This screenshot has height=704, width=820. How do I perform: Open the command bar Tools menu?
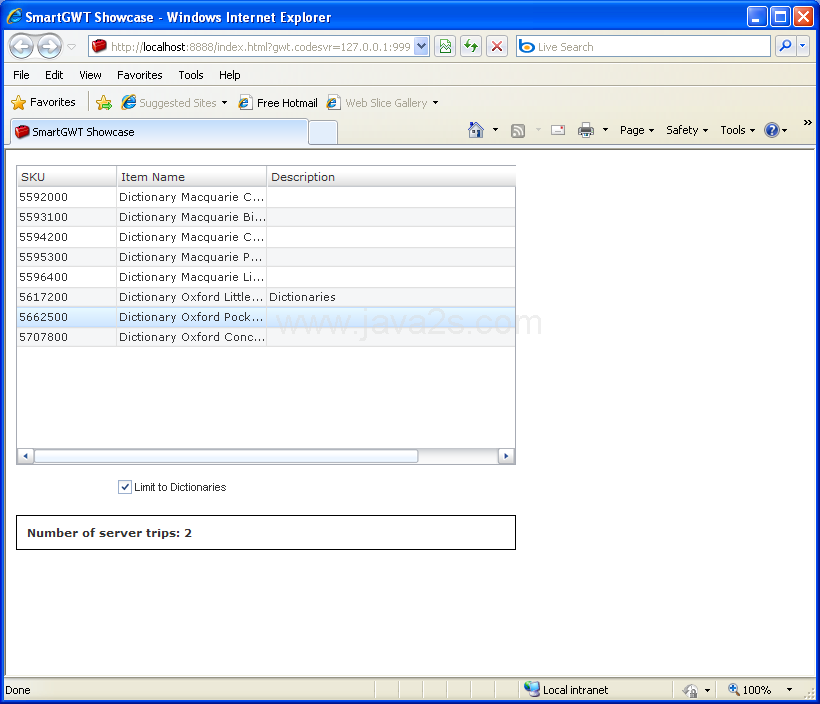(x=737, y=130)
